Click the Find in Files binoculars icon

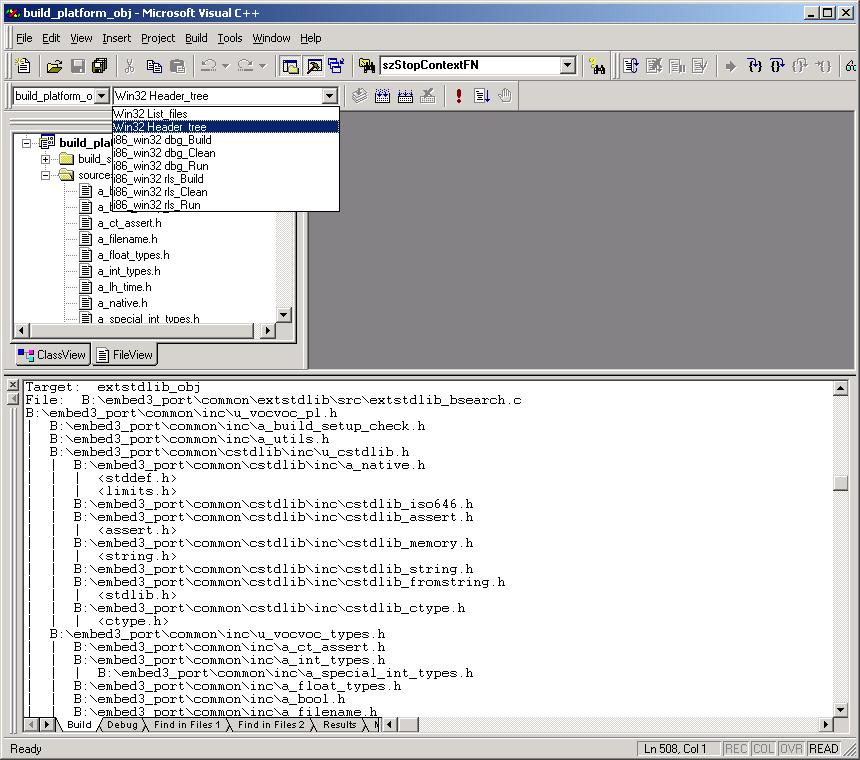(366, 66)
